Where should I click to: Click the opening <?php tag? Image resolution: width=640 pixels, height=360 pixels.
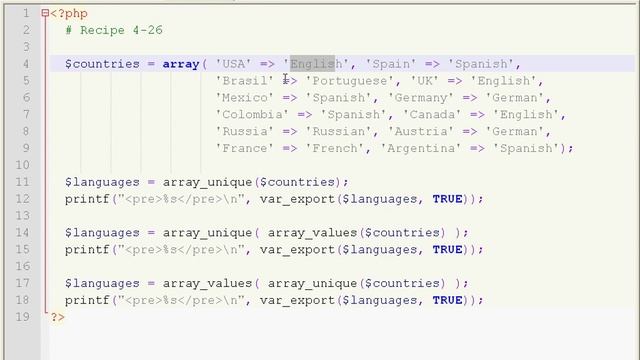coord(69,13)
